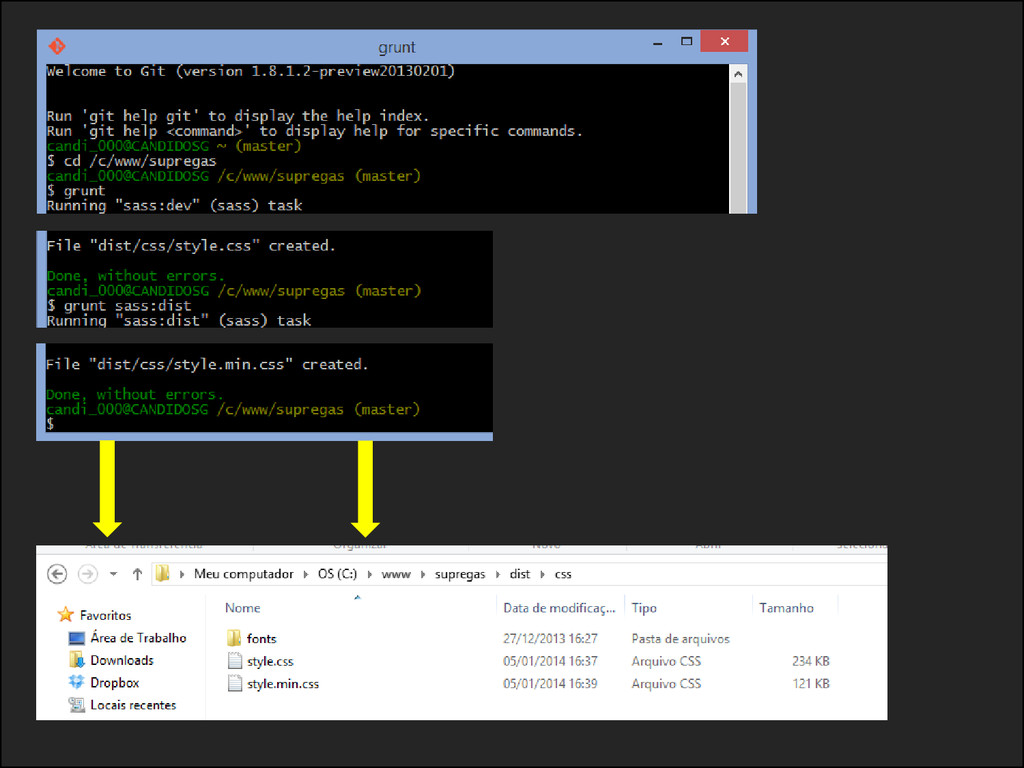Close the grunt terminal window

tap(724, 41)
